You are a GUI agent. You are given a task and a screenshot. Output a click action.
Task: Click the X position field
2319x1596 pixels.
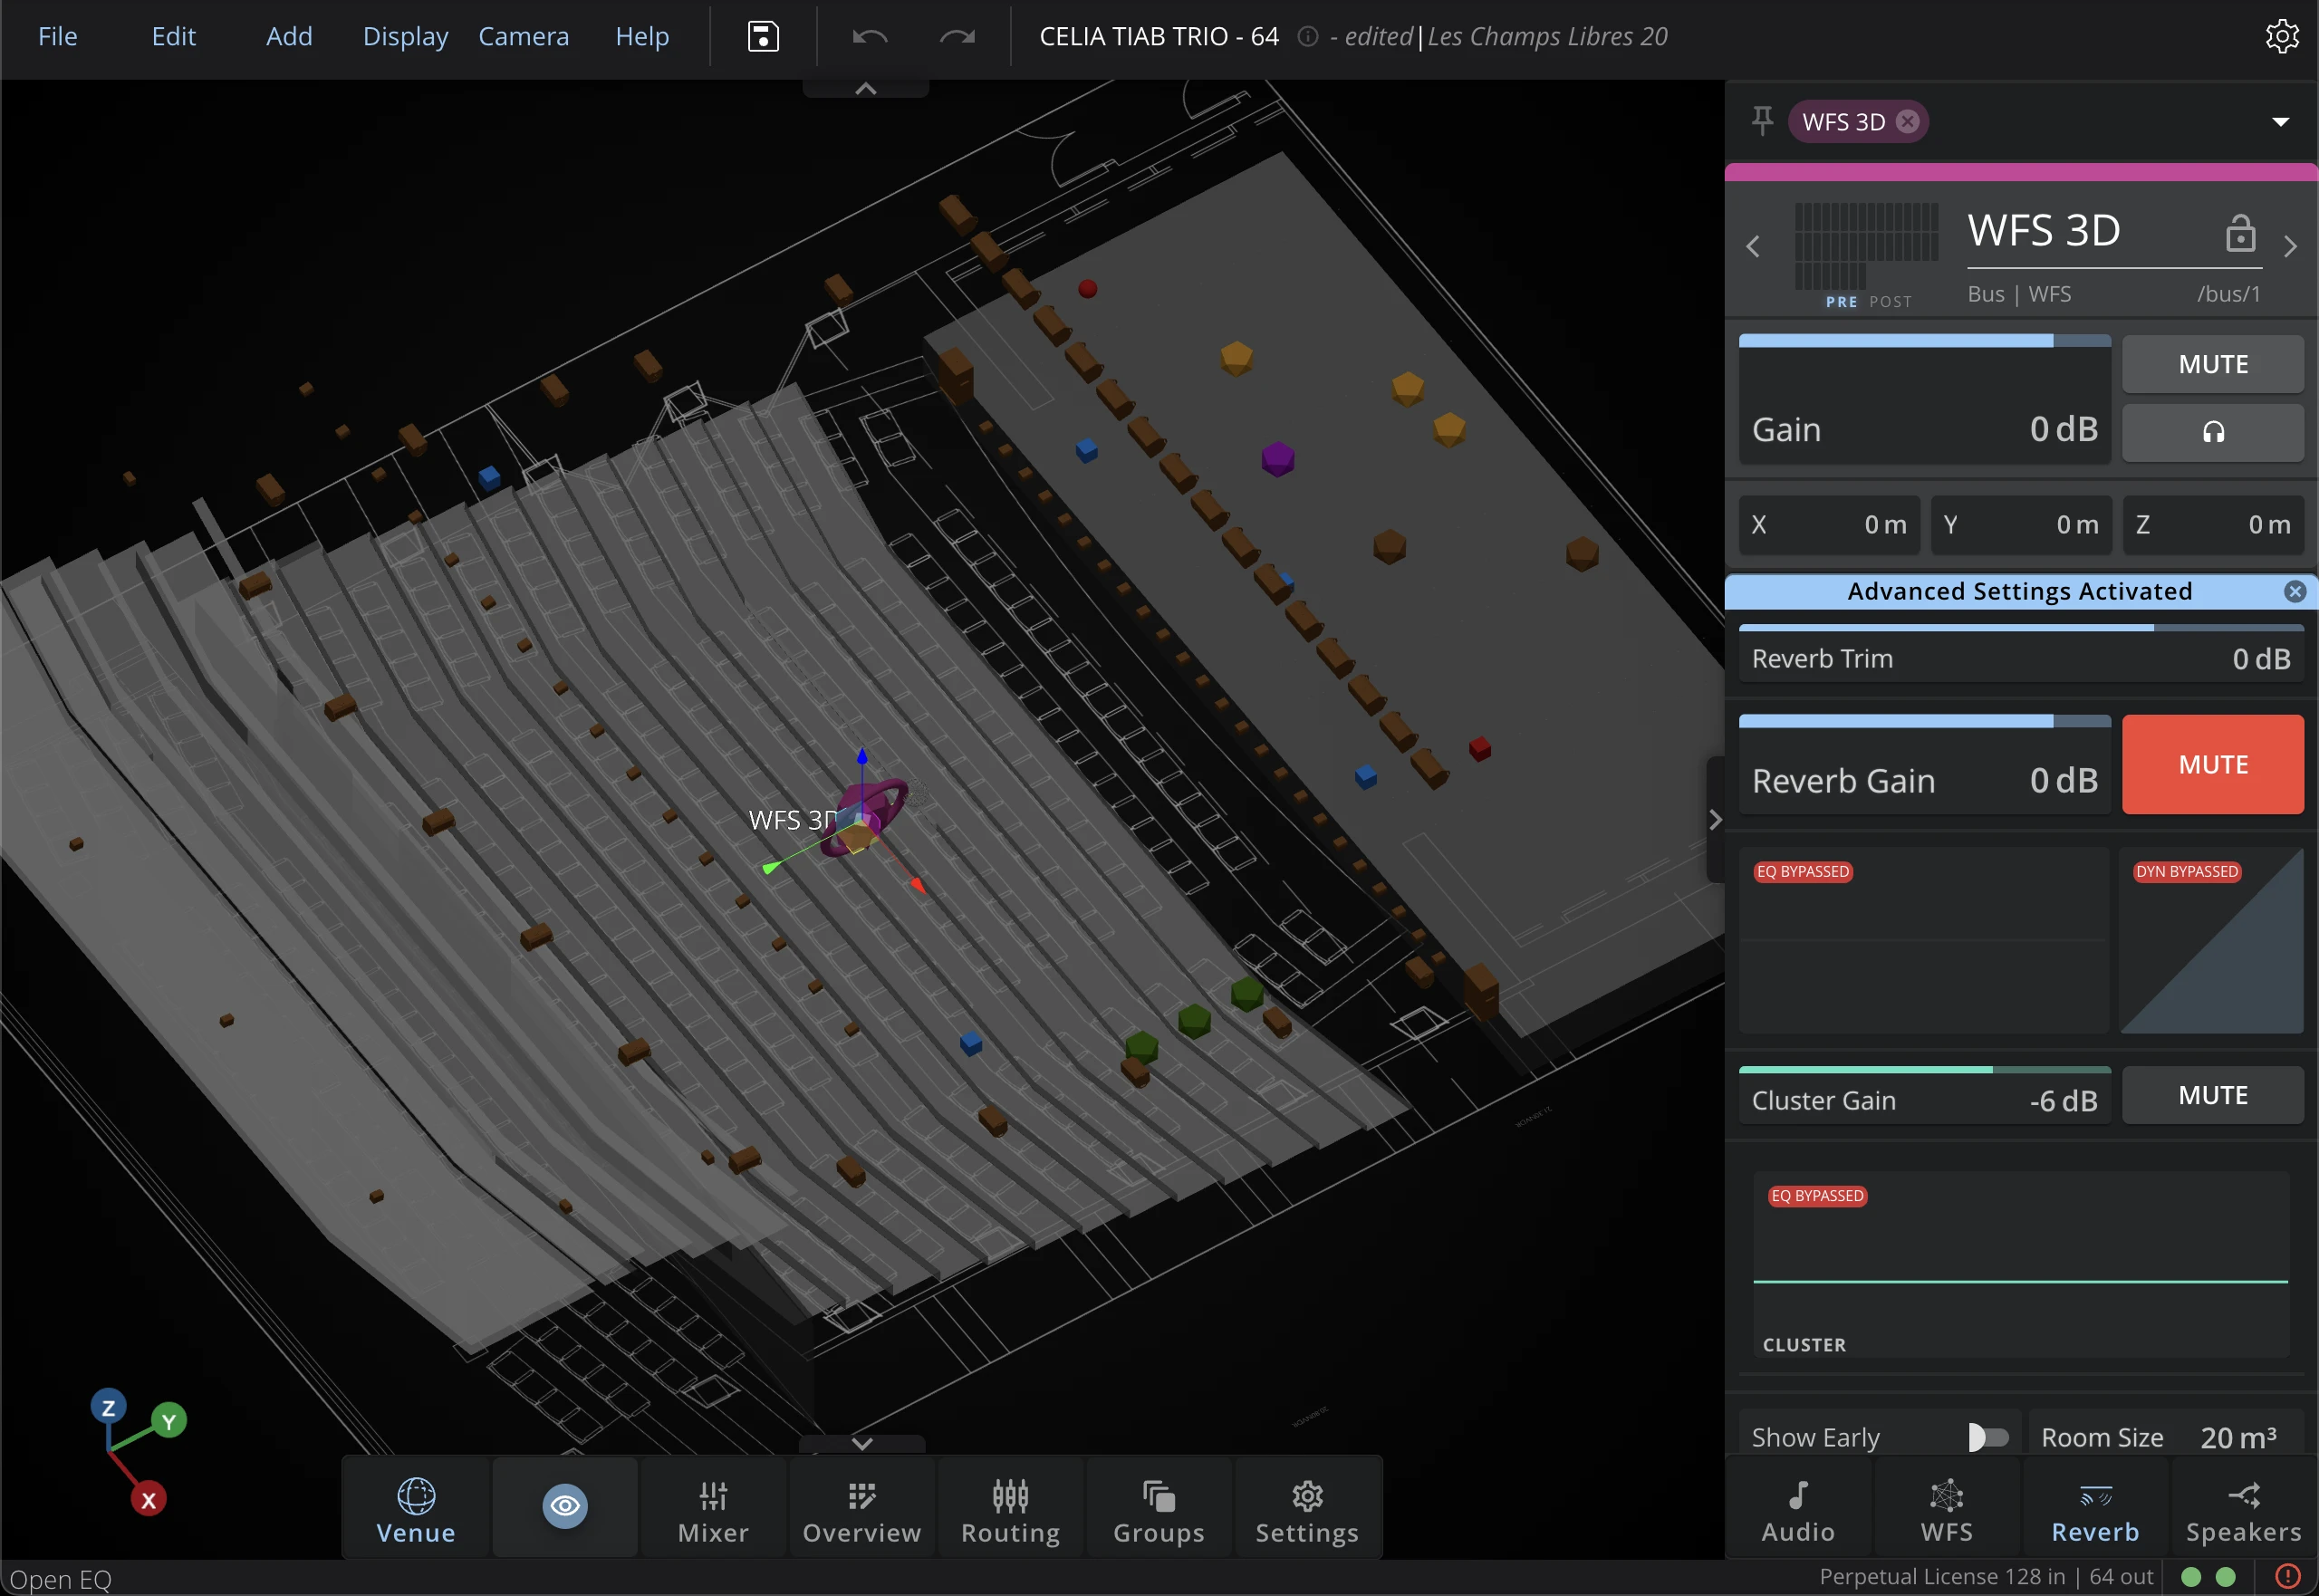click(1829, 525)
